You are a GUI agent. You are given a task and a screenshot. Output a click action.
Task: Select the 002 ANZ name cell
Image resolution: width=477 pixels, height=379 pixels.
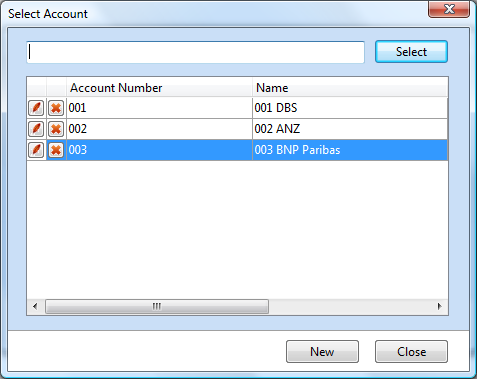coord(350,129)
